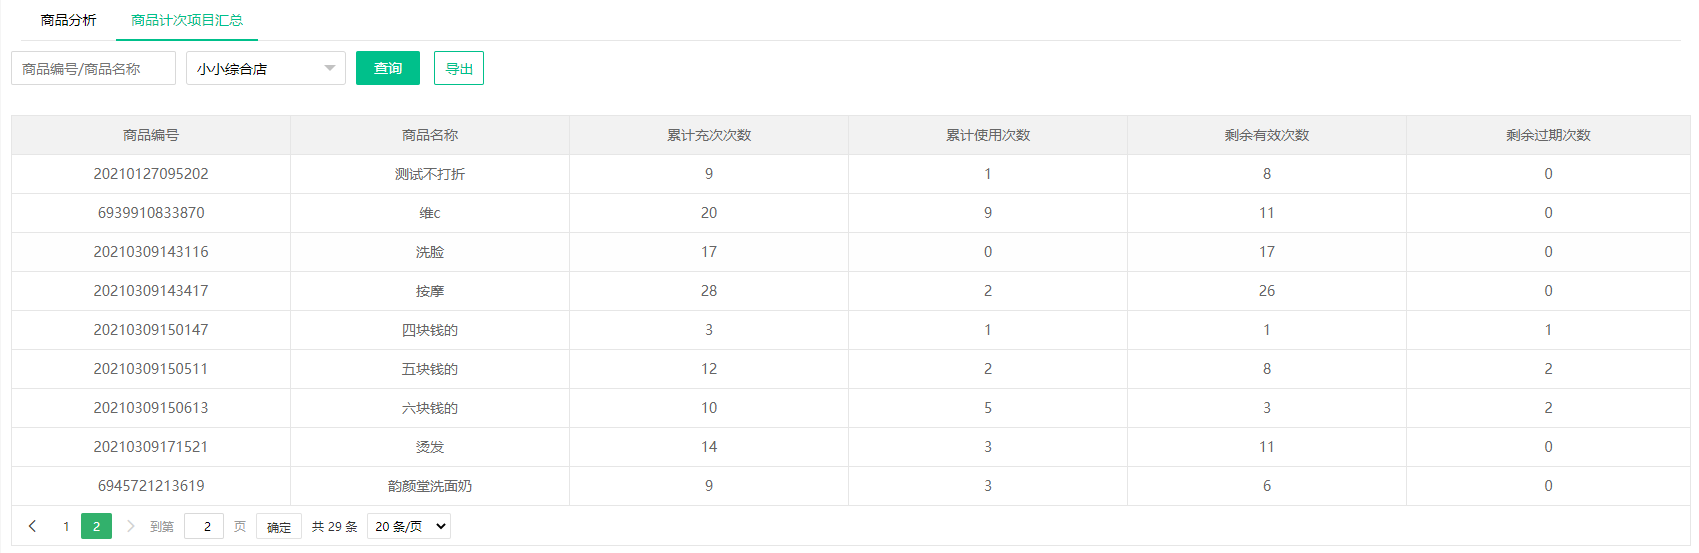The height and width of the screenshot is (553, 1699).
Task: Click product number 6939910833870
Action: click(151, 213)
